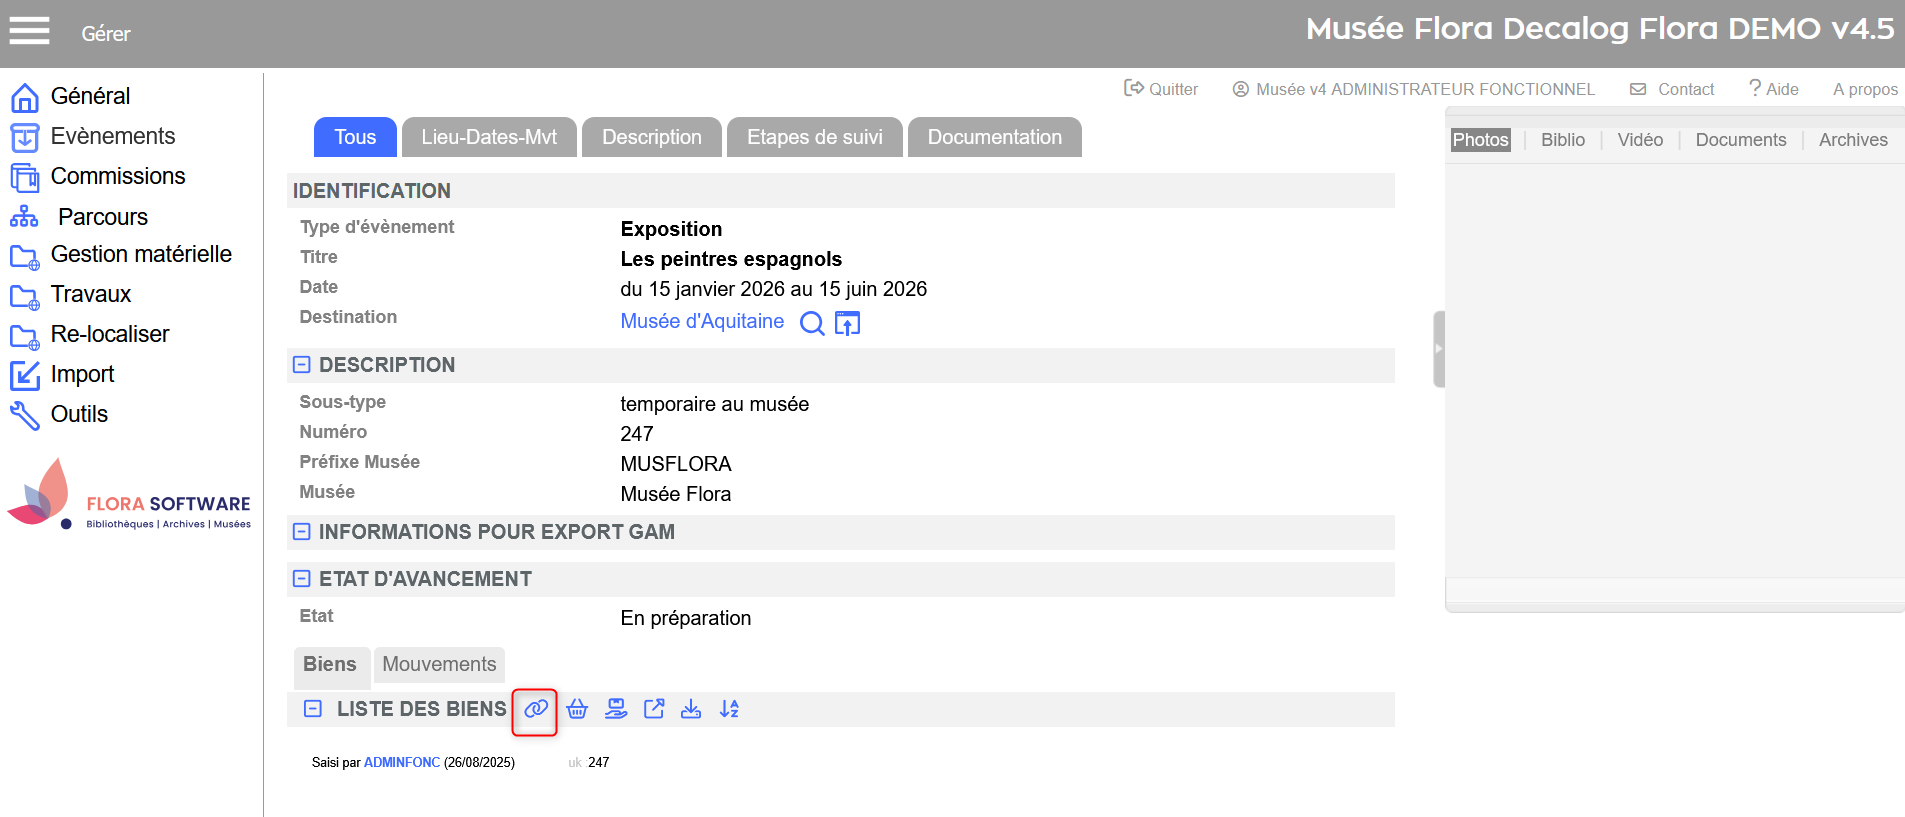The width and height of the screenshot is (1905, 817).
Task: Collapse the ETAT D'AVANCEMENT section
Action: click(301, 579)
